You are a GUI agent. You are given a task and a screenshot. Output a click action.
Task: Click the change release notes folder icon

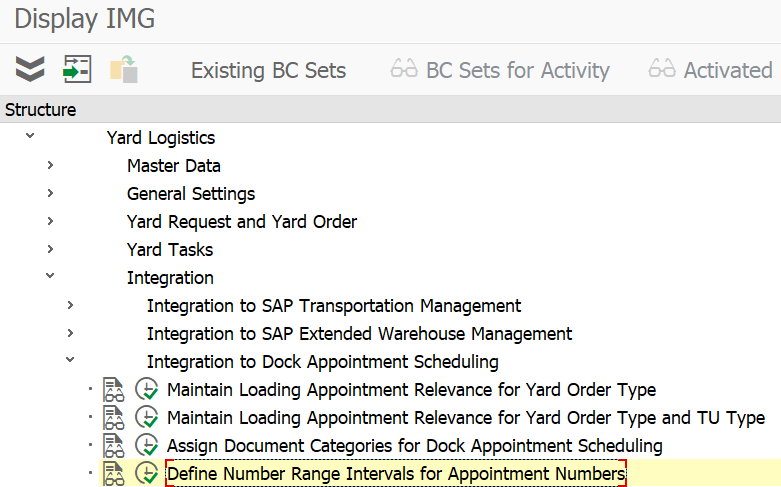point(124,69)
